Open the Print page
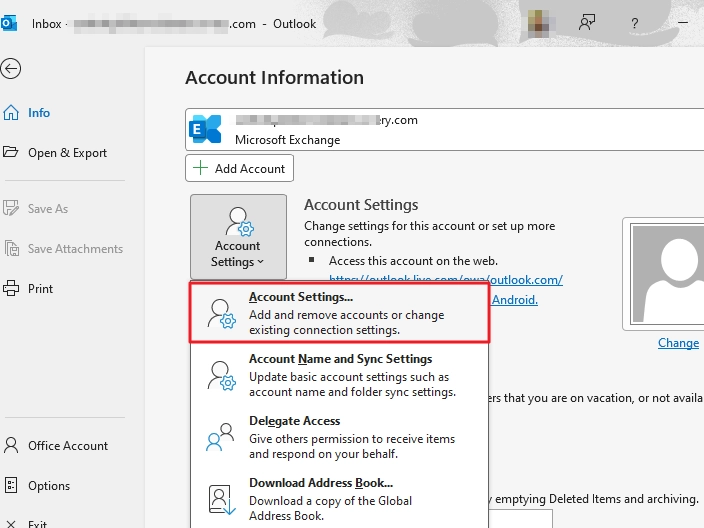This screenshot has width=704, height=528. point(40,289)
